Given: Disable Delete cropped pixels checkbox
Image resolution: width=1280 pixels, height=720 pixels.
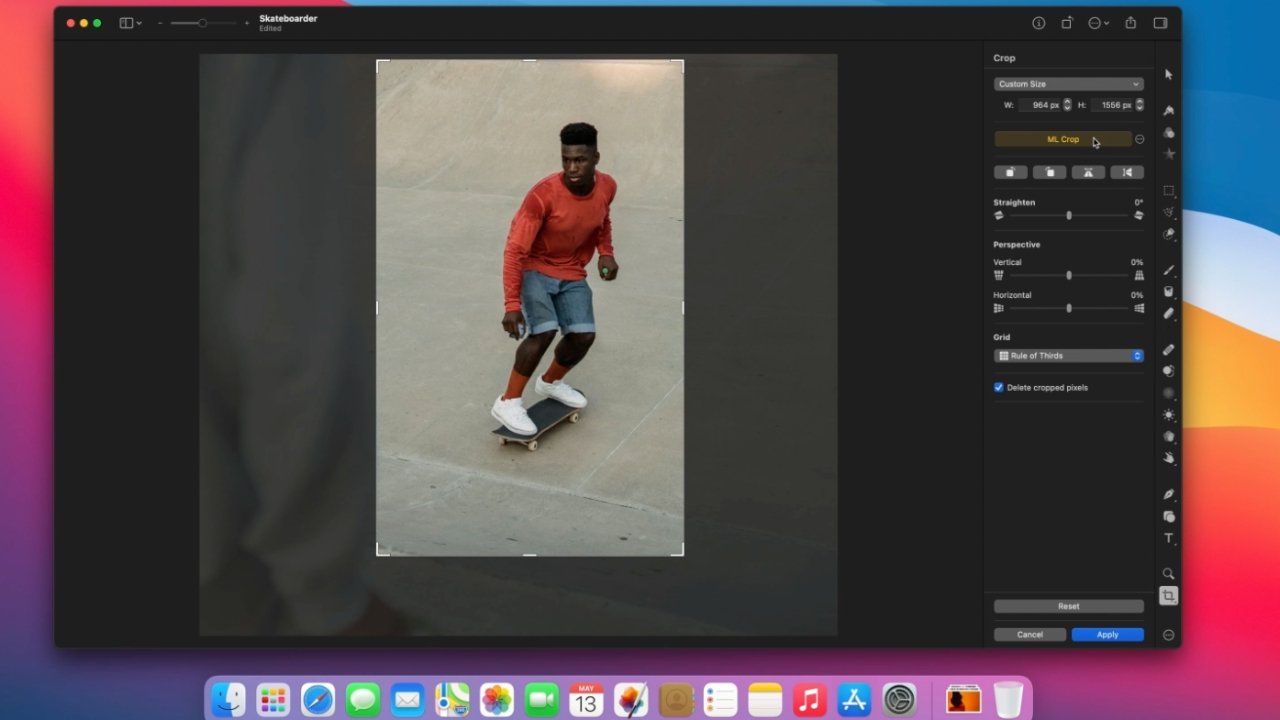Looking at the screenshot, I should 998,387.
